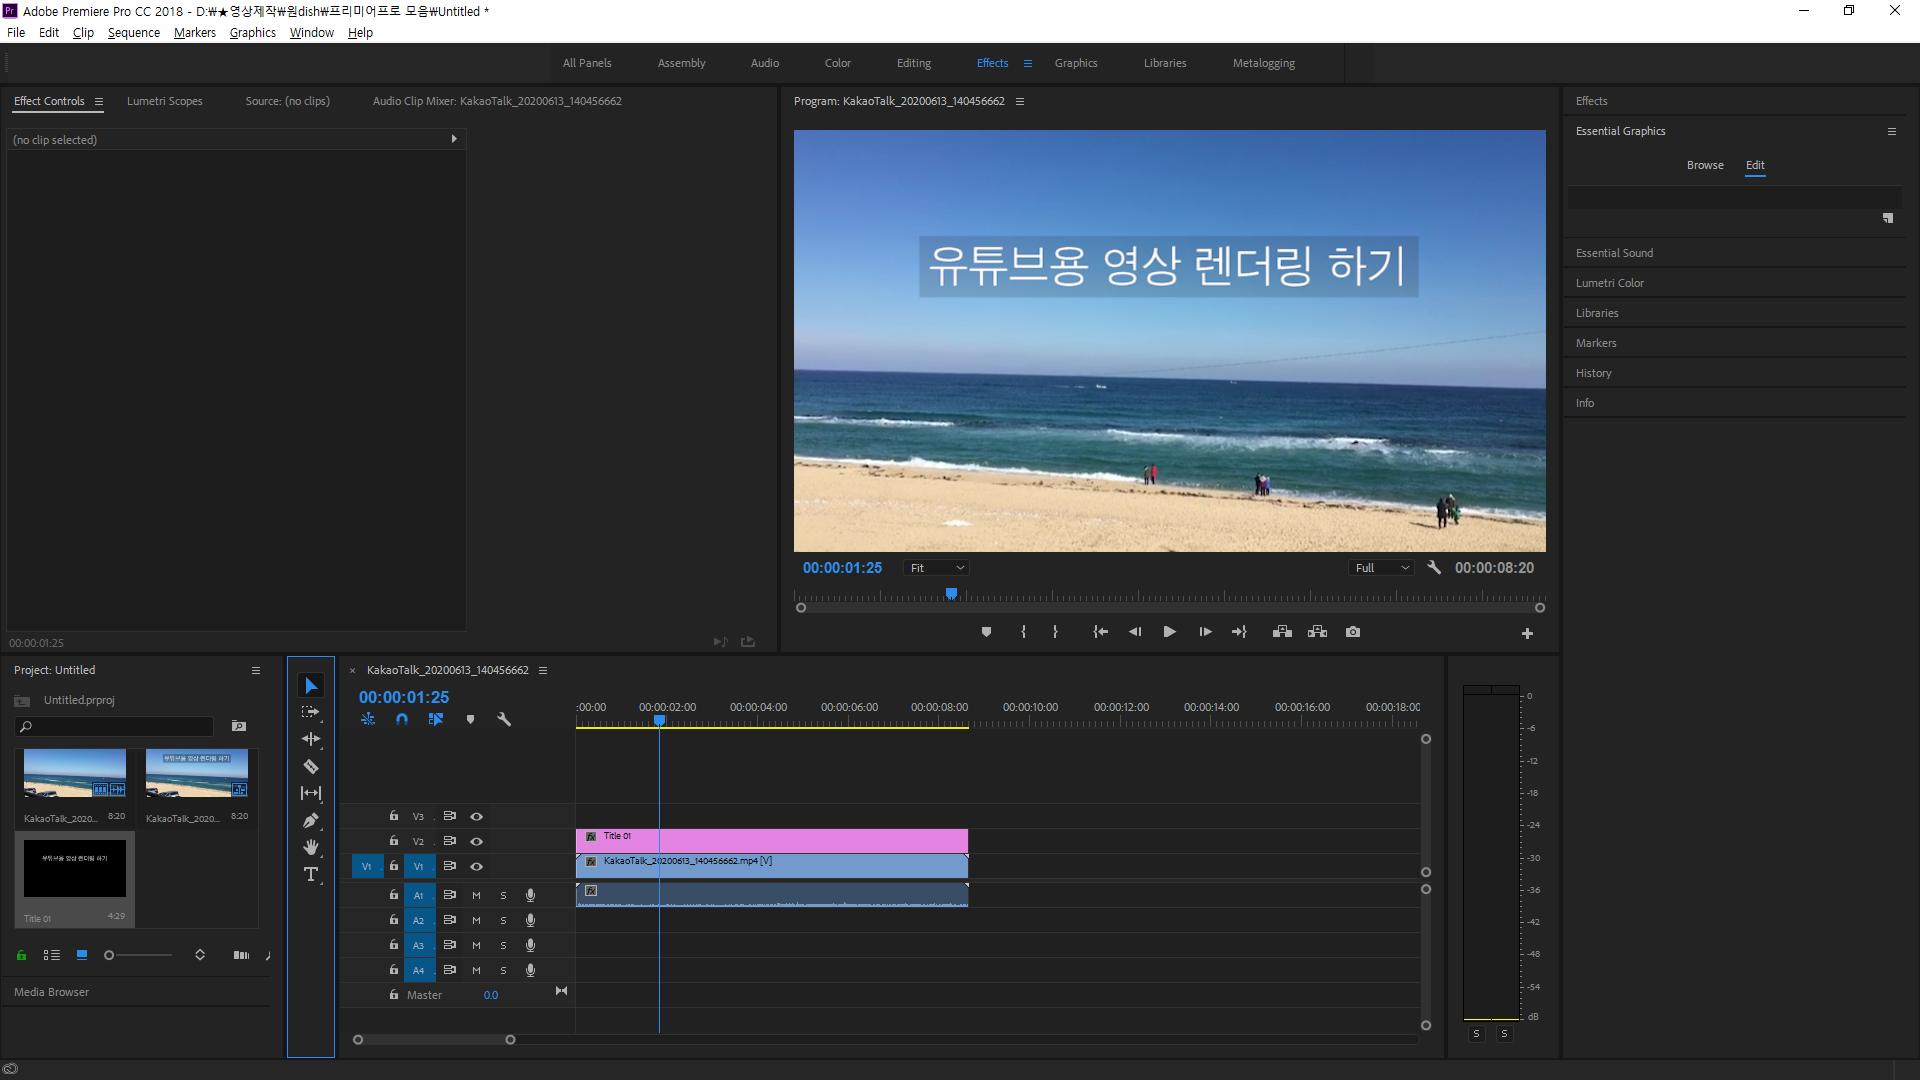Image resolution: width=1920 pixels, height=1080 pixels.
Task: Click the Export Frame camera icon
Action: [x=1353, y=632]
